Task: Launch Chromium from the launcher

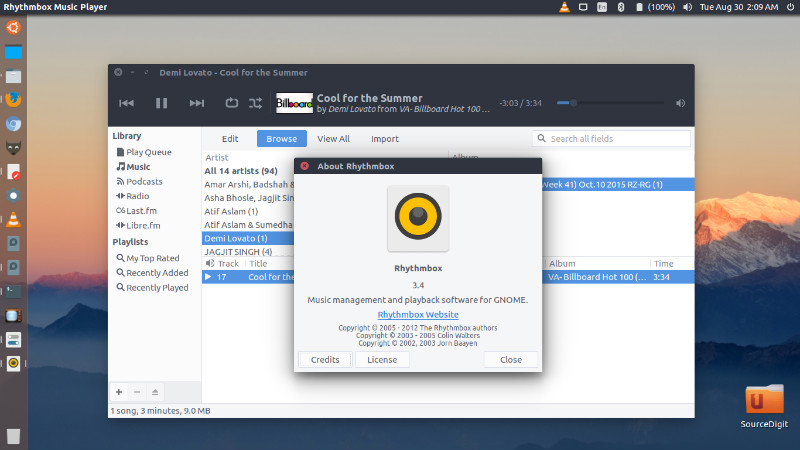Action: [x=13, y=124]
